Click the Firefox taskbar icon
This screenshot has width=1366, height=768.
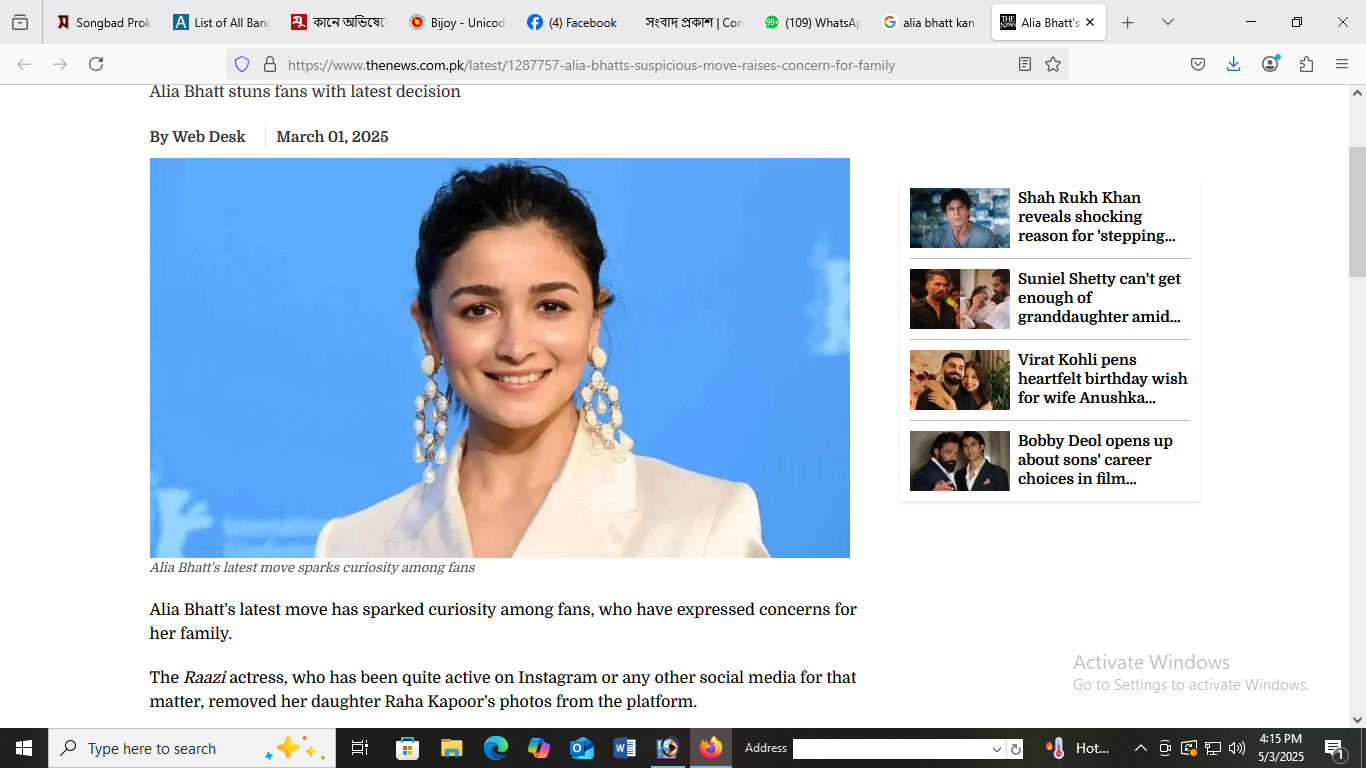pos(711,748)
